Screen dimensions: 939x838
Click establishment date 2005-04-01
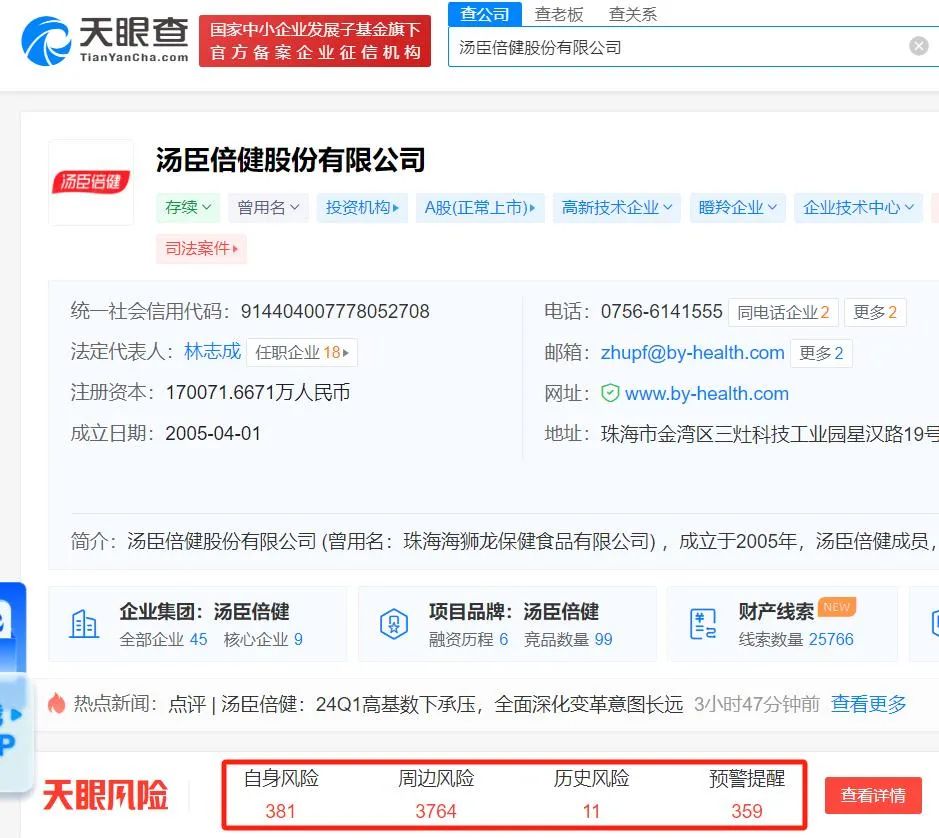click(213, 433)
